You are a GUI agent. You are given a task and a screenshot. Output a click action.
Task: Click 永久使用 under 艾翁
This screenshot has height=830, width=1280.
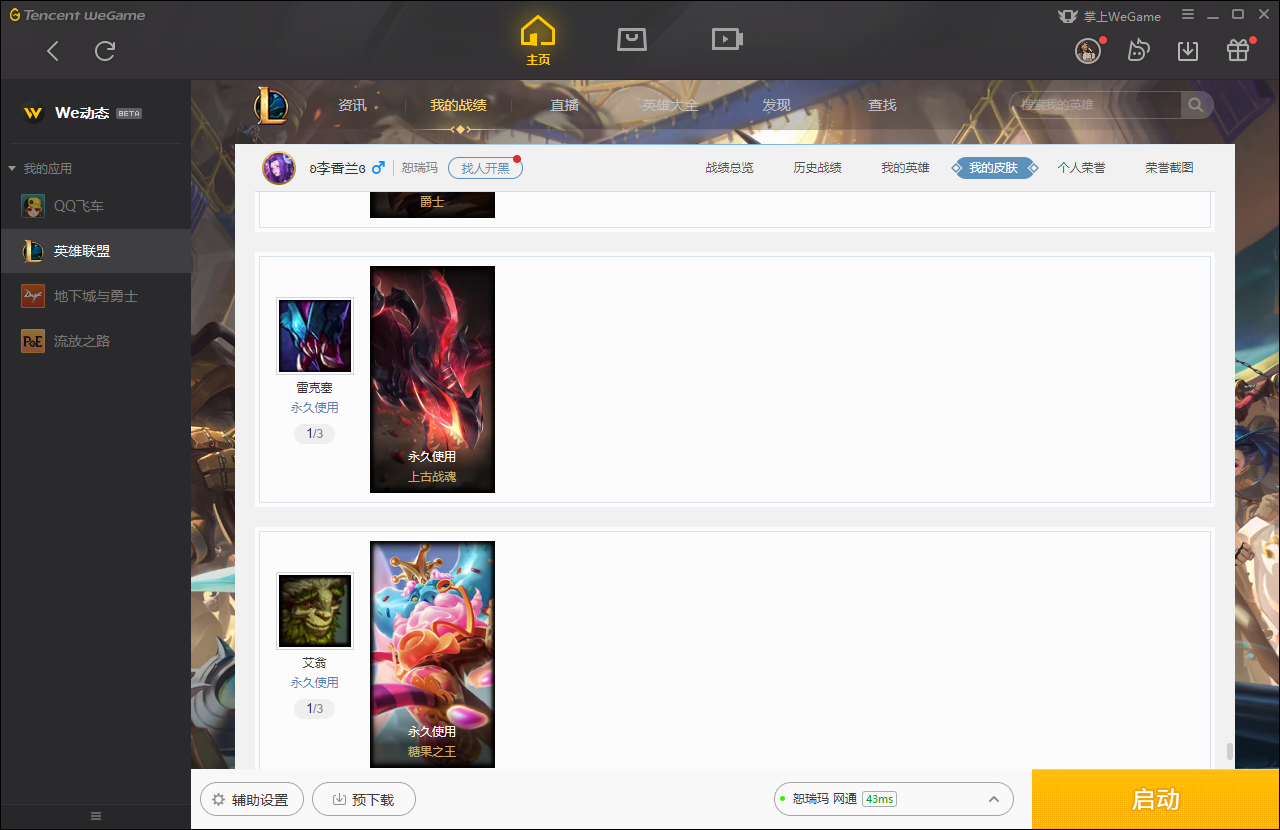click(x=314, y=683)
